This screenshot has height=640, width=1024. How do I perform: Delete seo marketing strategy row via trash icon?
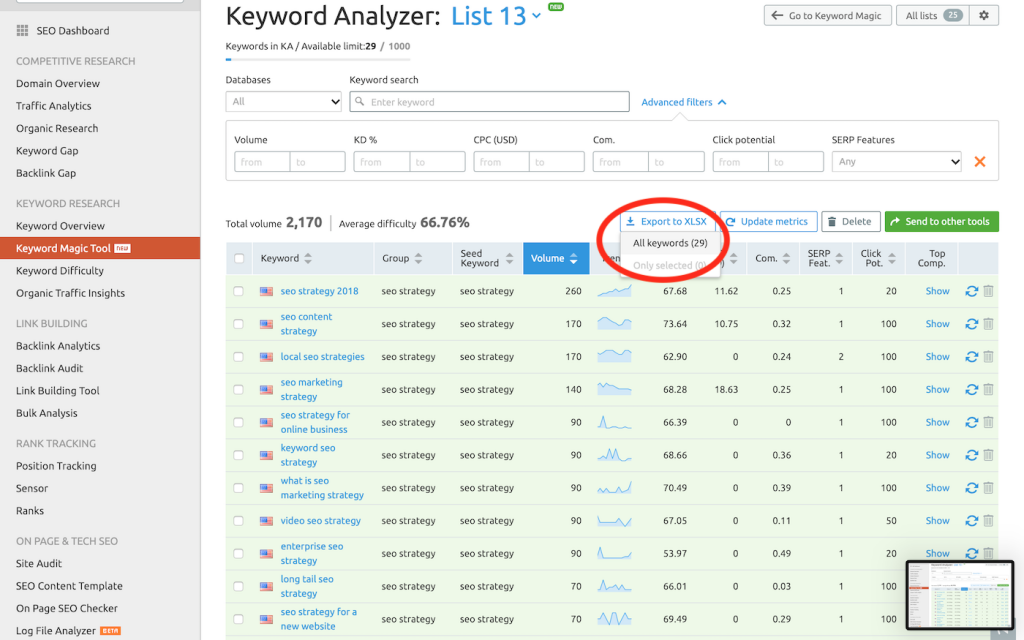pos(988,389)
